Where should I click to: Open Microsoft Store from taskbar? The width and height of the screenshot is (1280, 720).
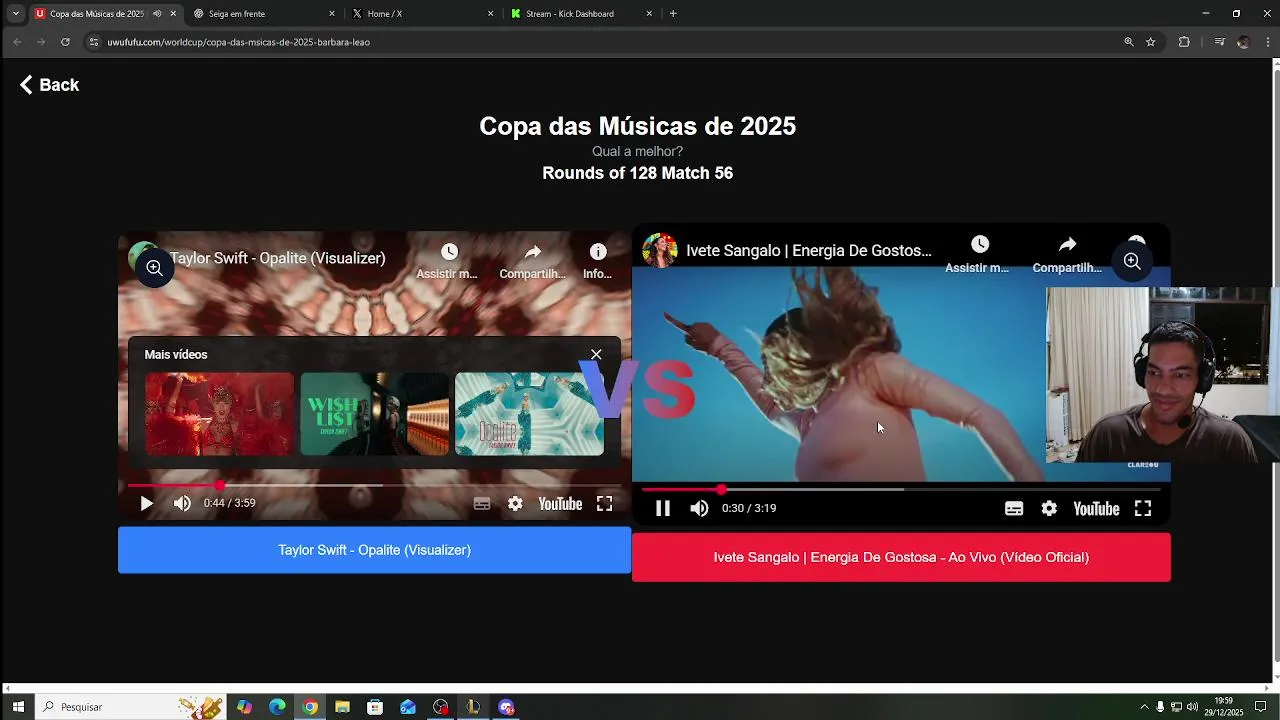point(375,707)
